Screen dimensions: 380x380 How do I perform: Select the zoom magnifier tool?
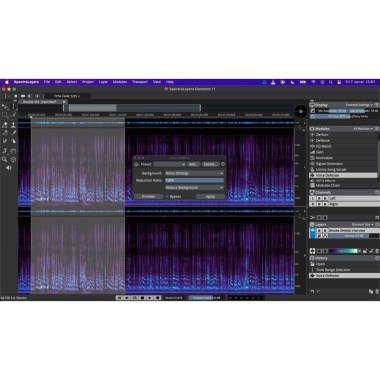[x=5, y=160]
